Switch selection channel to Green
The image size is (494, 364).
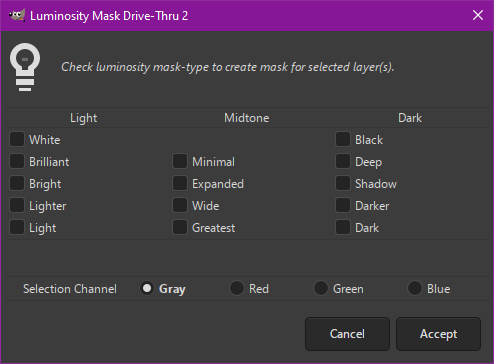321,288
